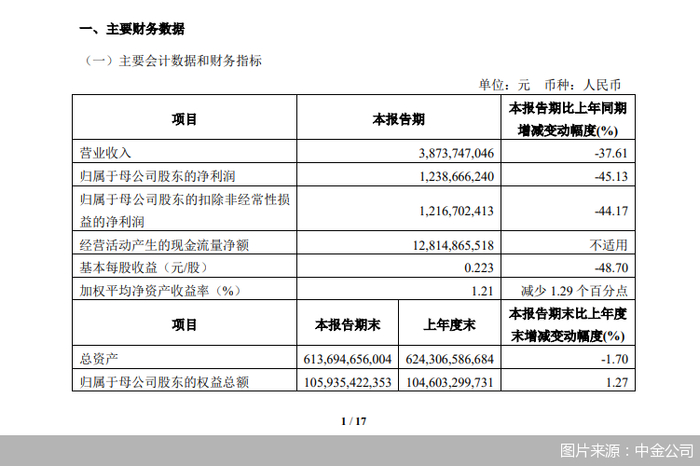Click the value 1.21

[x=483, y=291]
